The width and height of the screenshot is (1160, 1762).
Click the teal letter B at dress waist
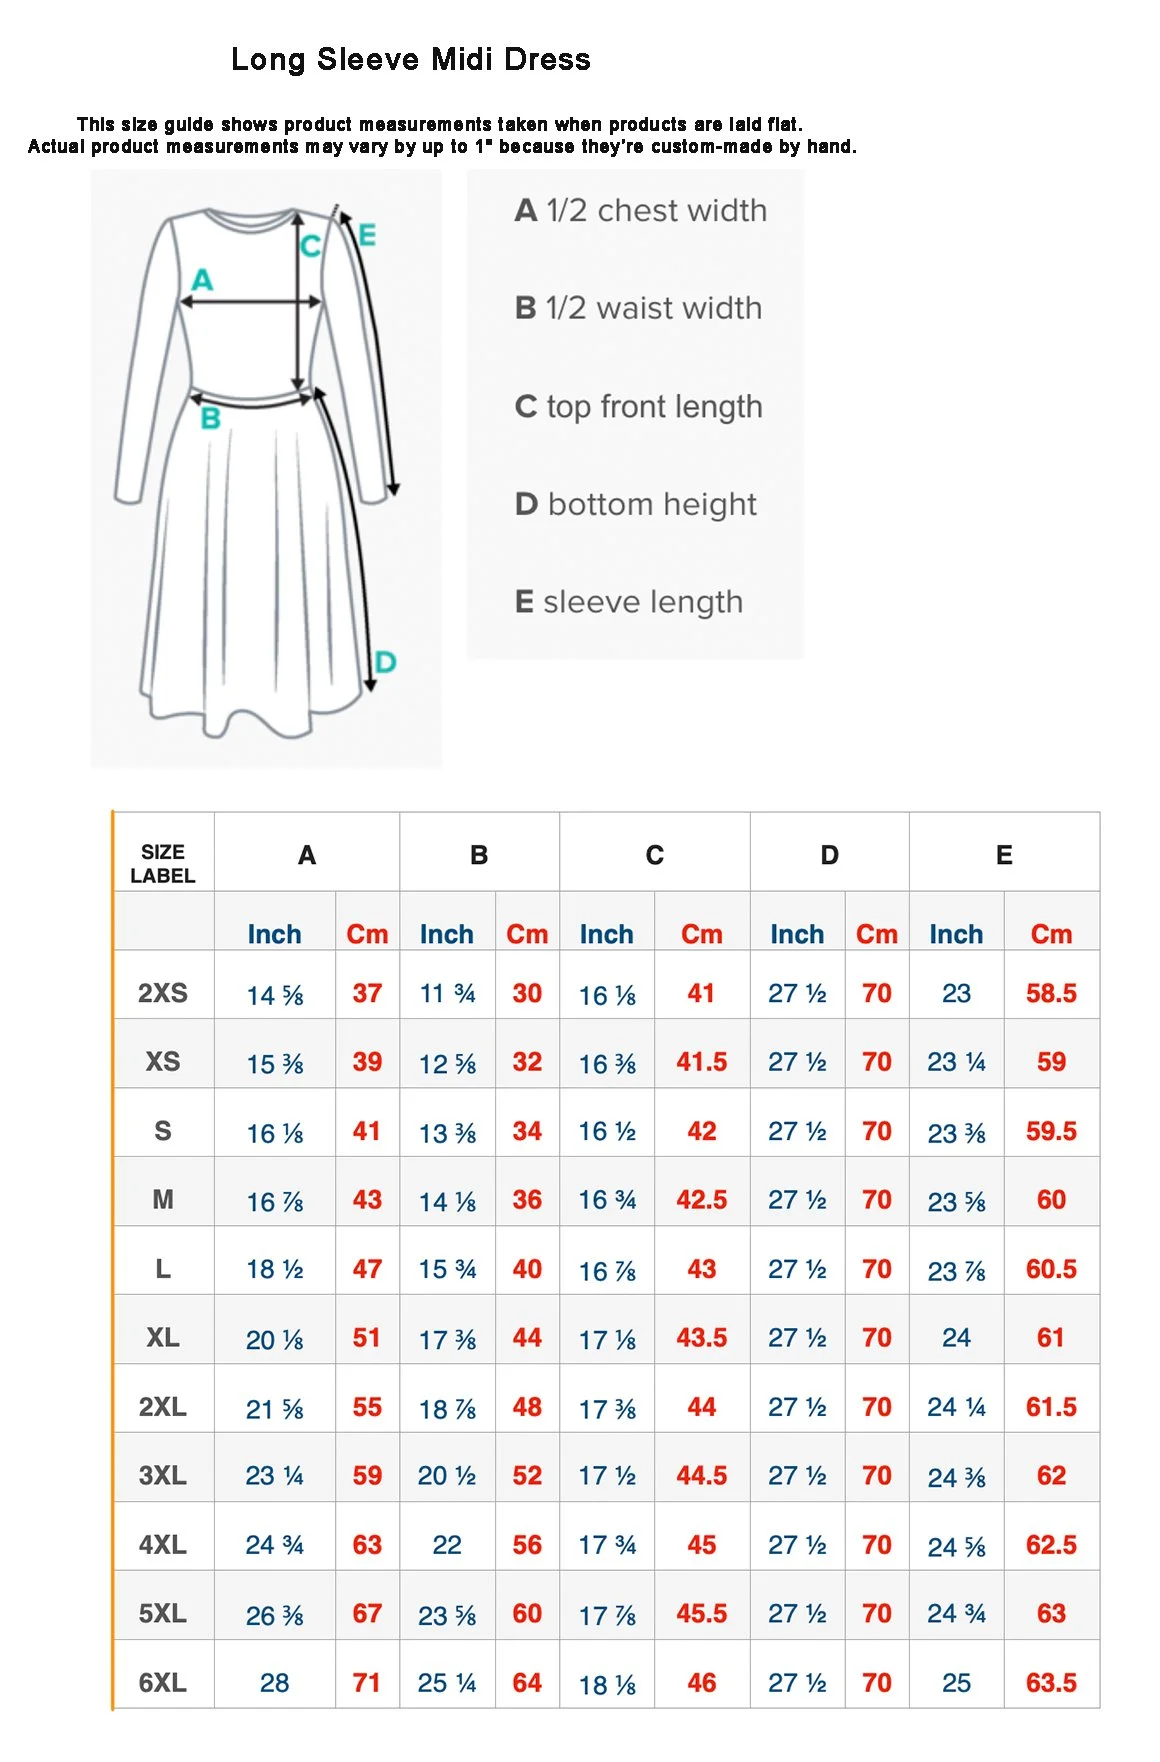[210, 418]
